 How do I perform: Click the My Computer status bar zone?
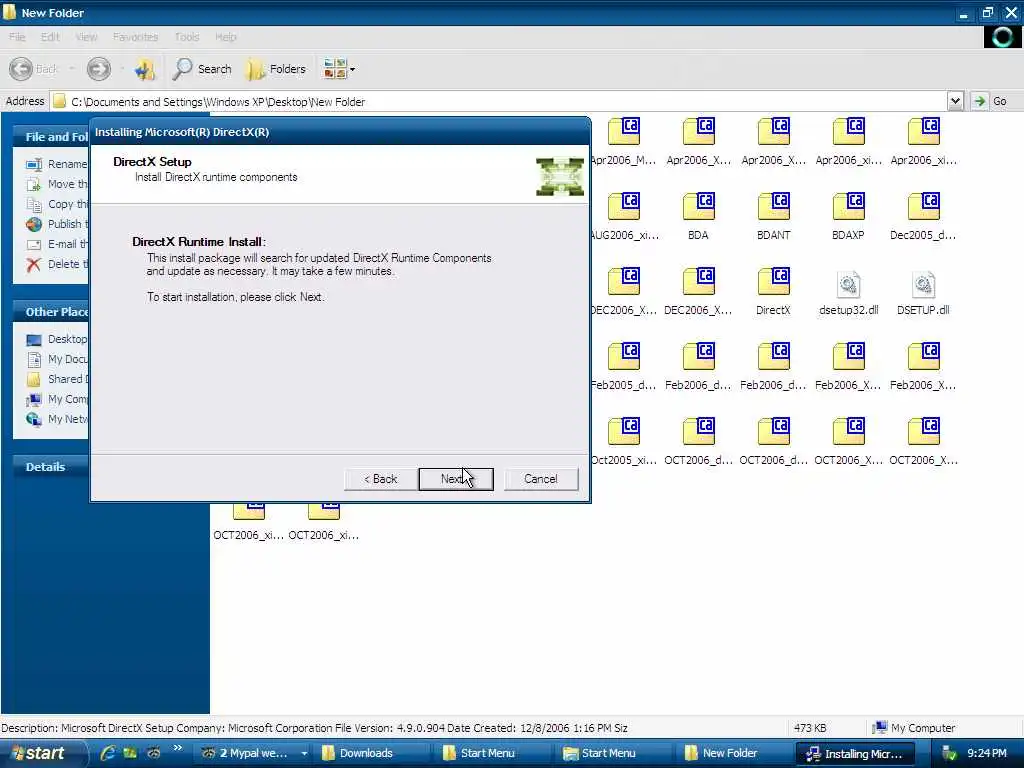pyautogui.click(x=914, y=728)
